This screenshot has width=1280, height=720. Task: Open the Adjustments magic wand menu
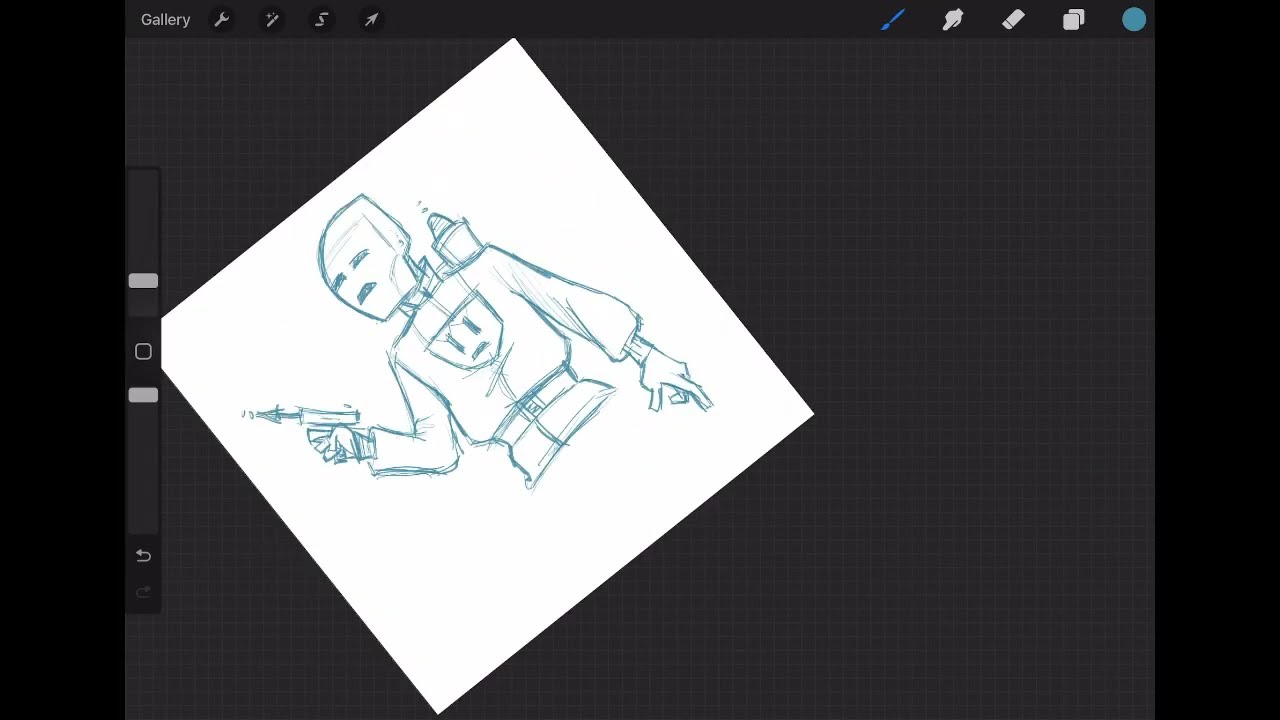click(x=272, y=20)
